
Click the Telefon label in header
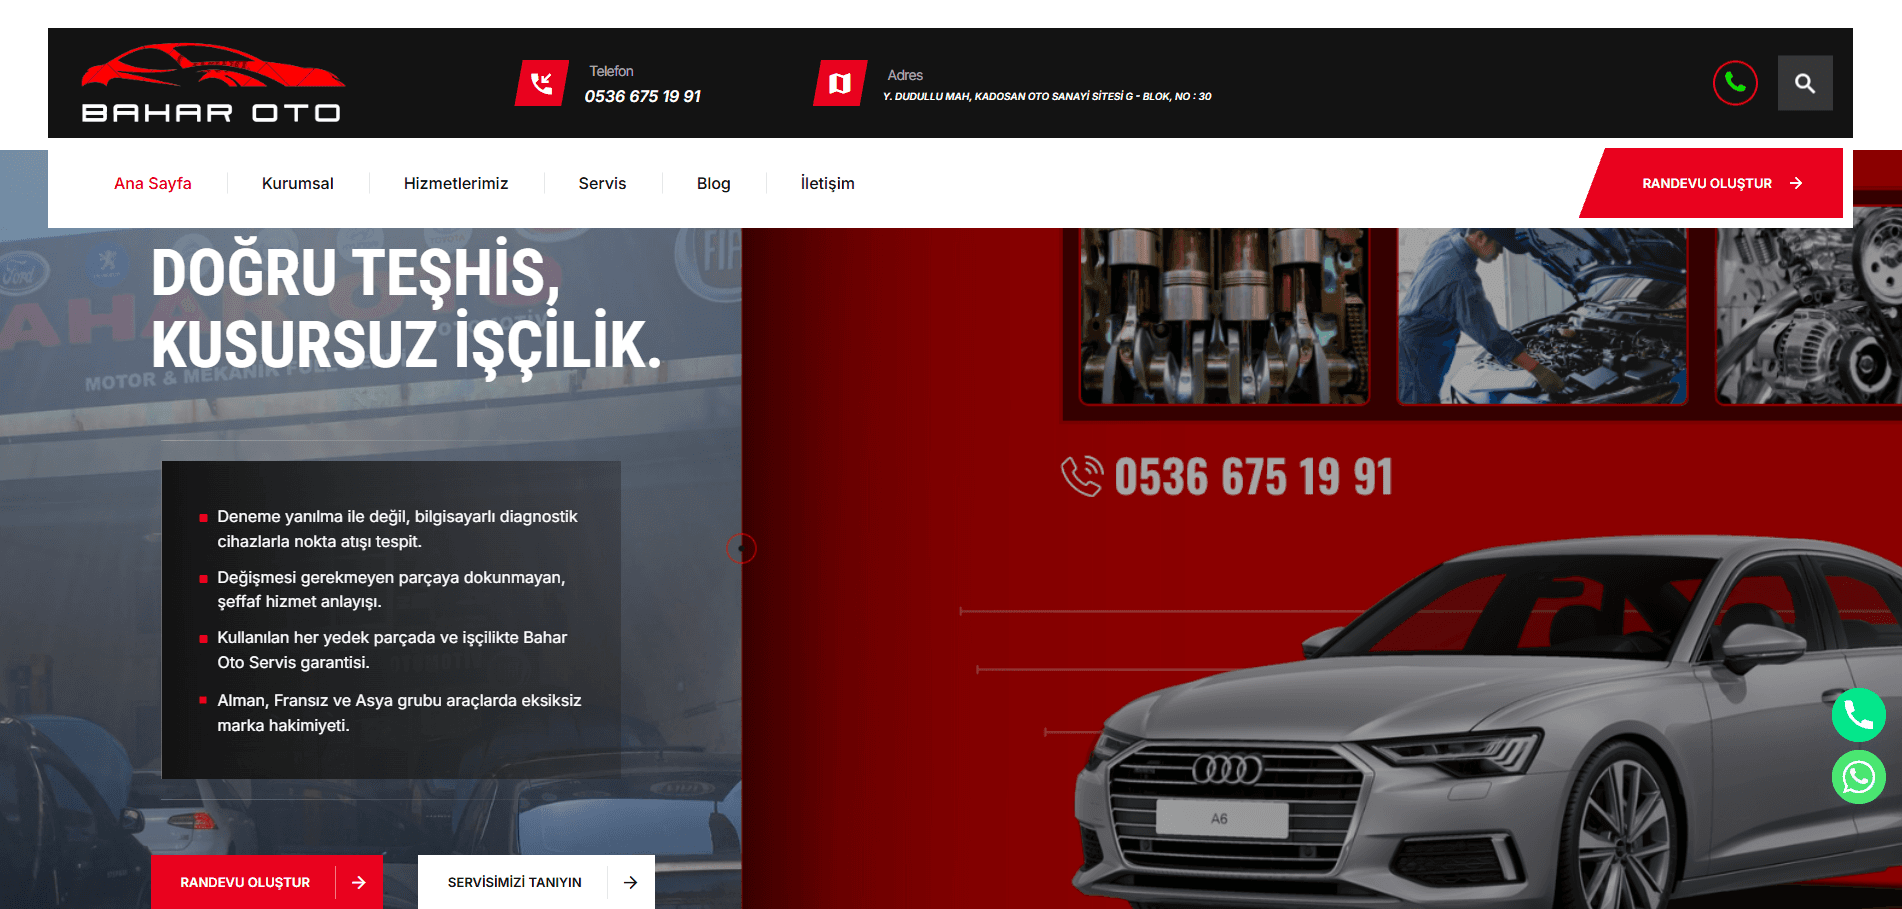(x=611, y=71)
